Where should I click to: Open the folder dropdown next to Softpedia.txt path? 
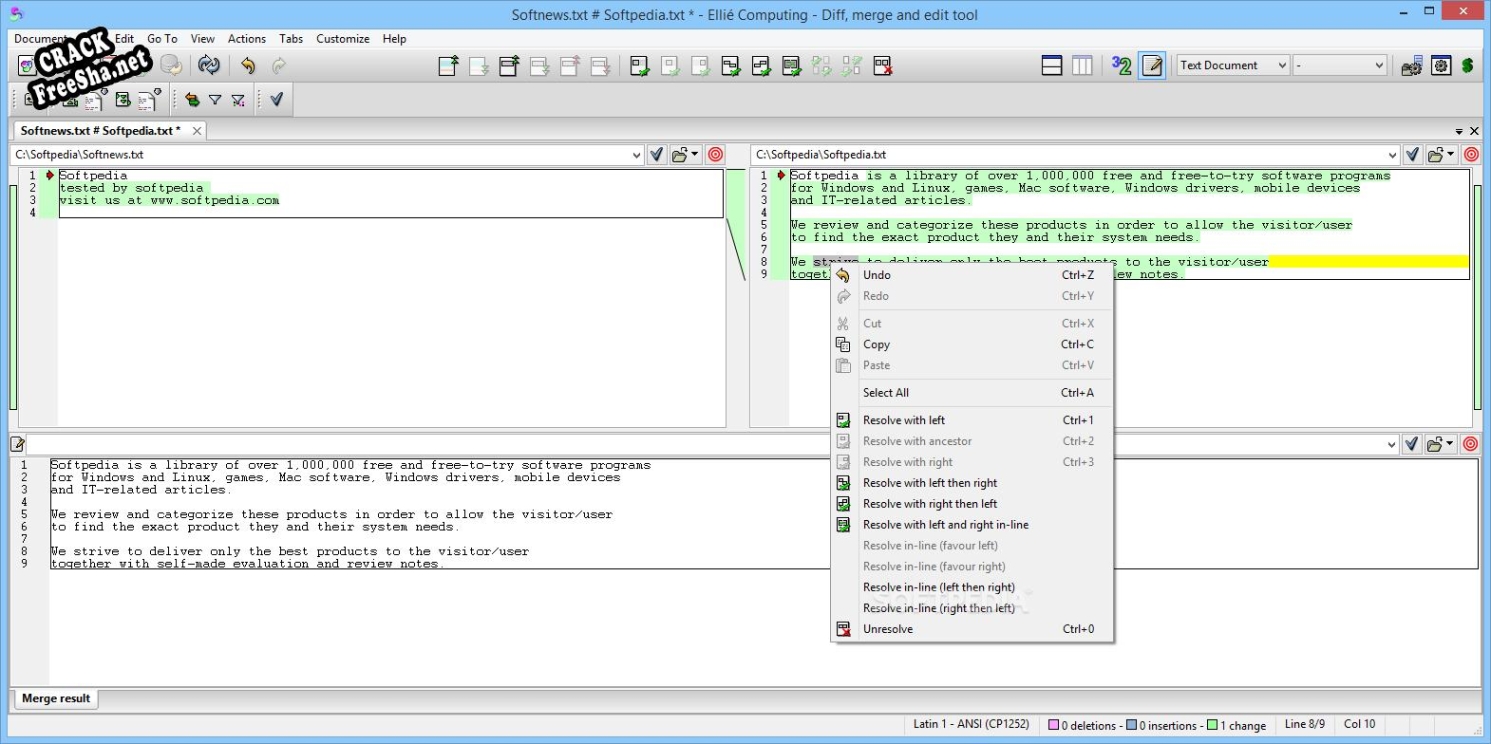coord(1441,155)
